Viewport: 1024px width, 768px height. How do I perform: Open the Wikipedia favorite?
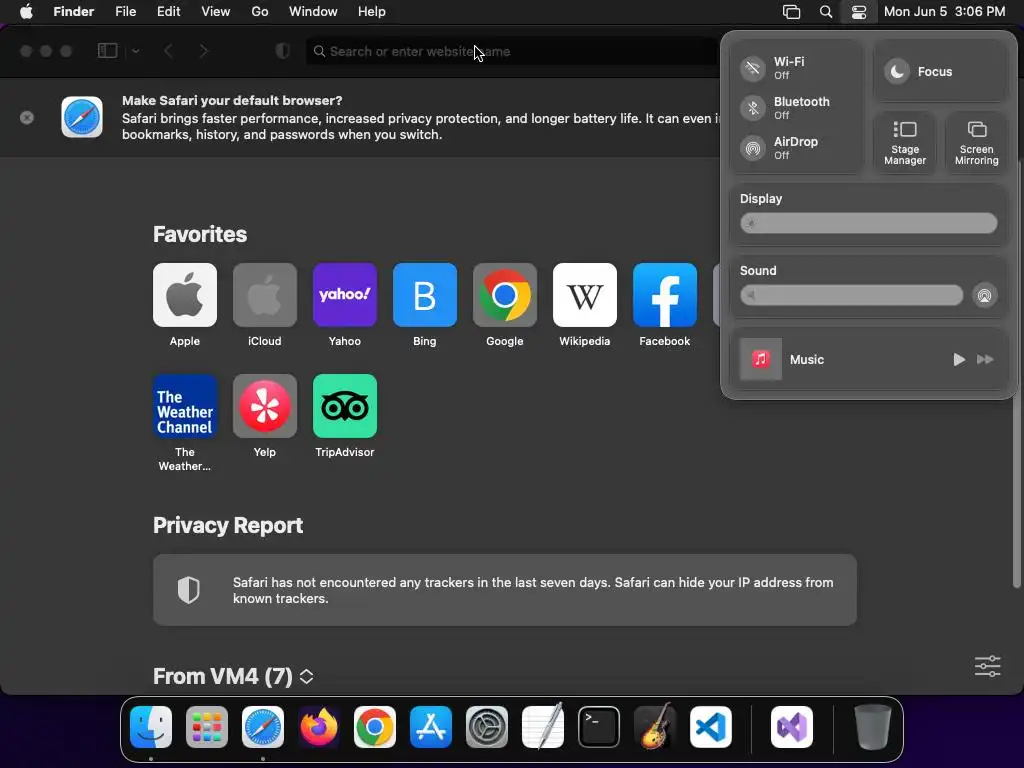(584, 295)
